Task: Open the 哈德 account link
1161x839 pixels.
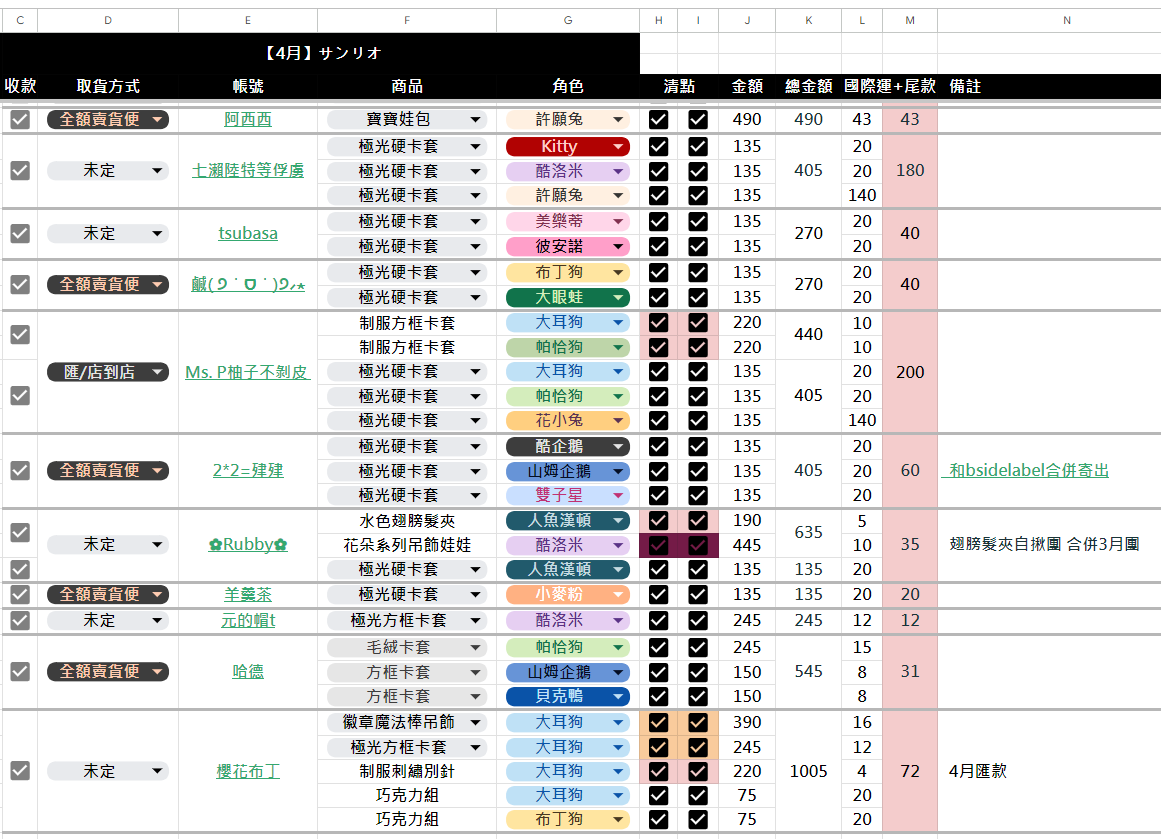Action: (248, 671)
